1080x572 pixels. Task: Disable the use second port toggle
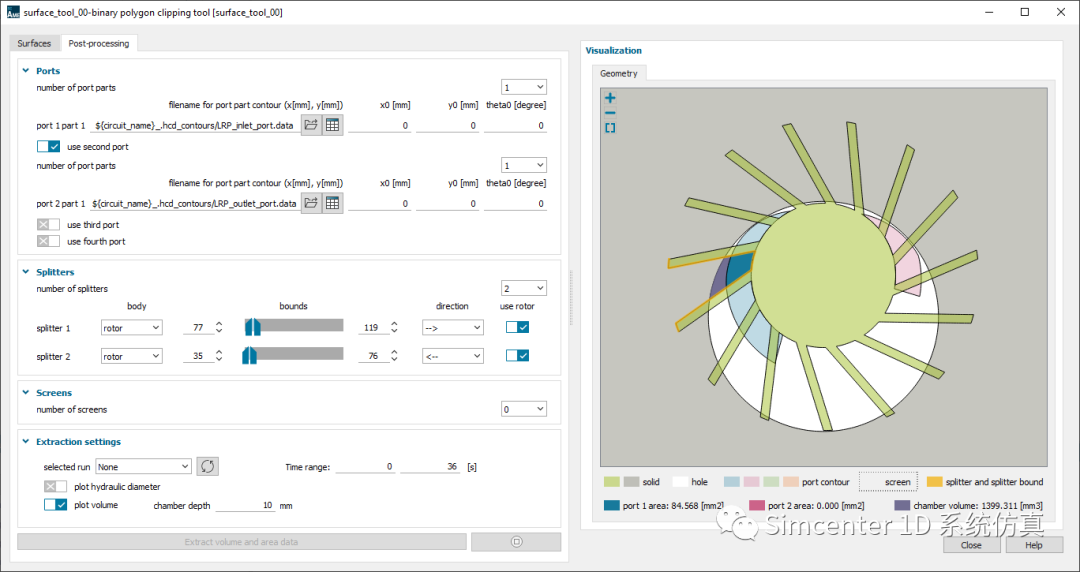pyautogui.click(x=49, y=147)
